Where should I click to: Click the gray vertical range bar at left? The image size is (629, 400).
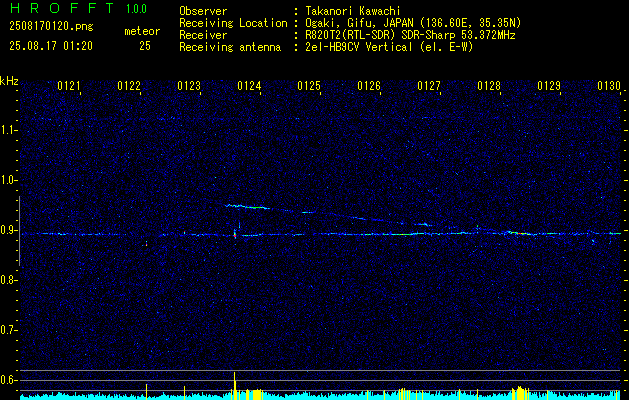19,231
